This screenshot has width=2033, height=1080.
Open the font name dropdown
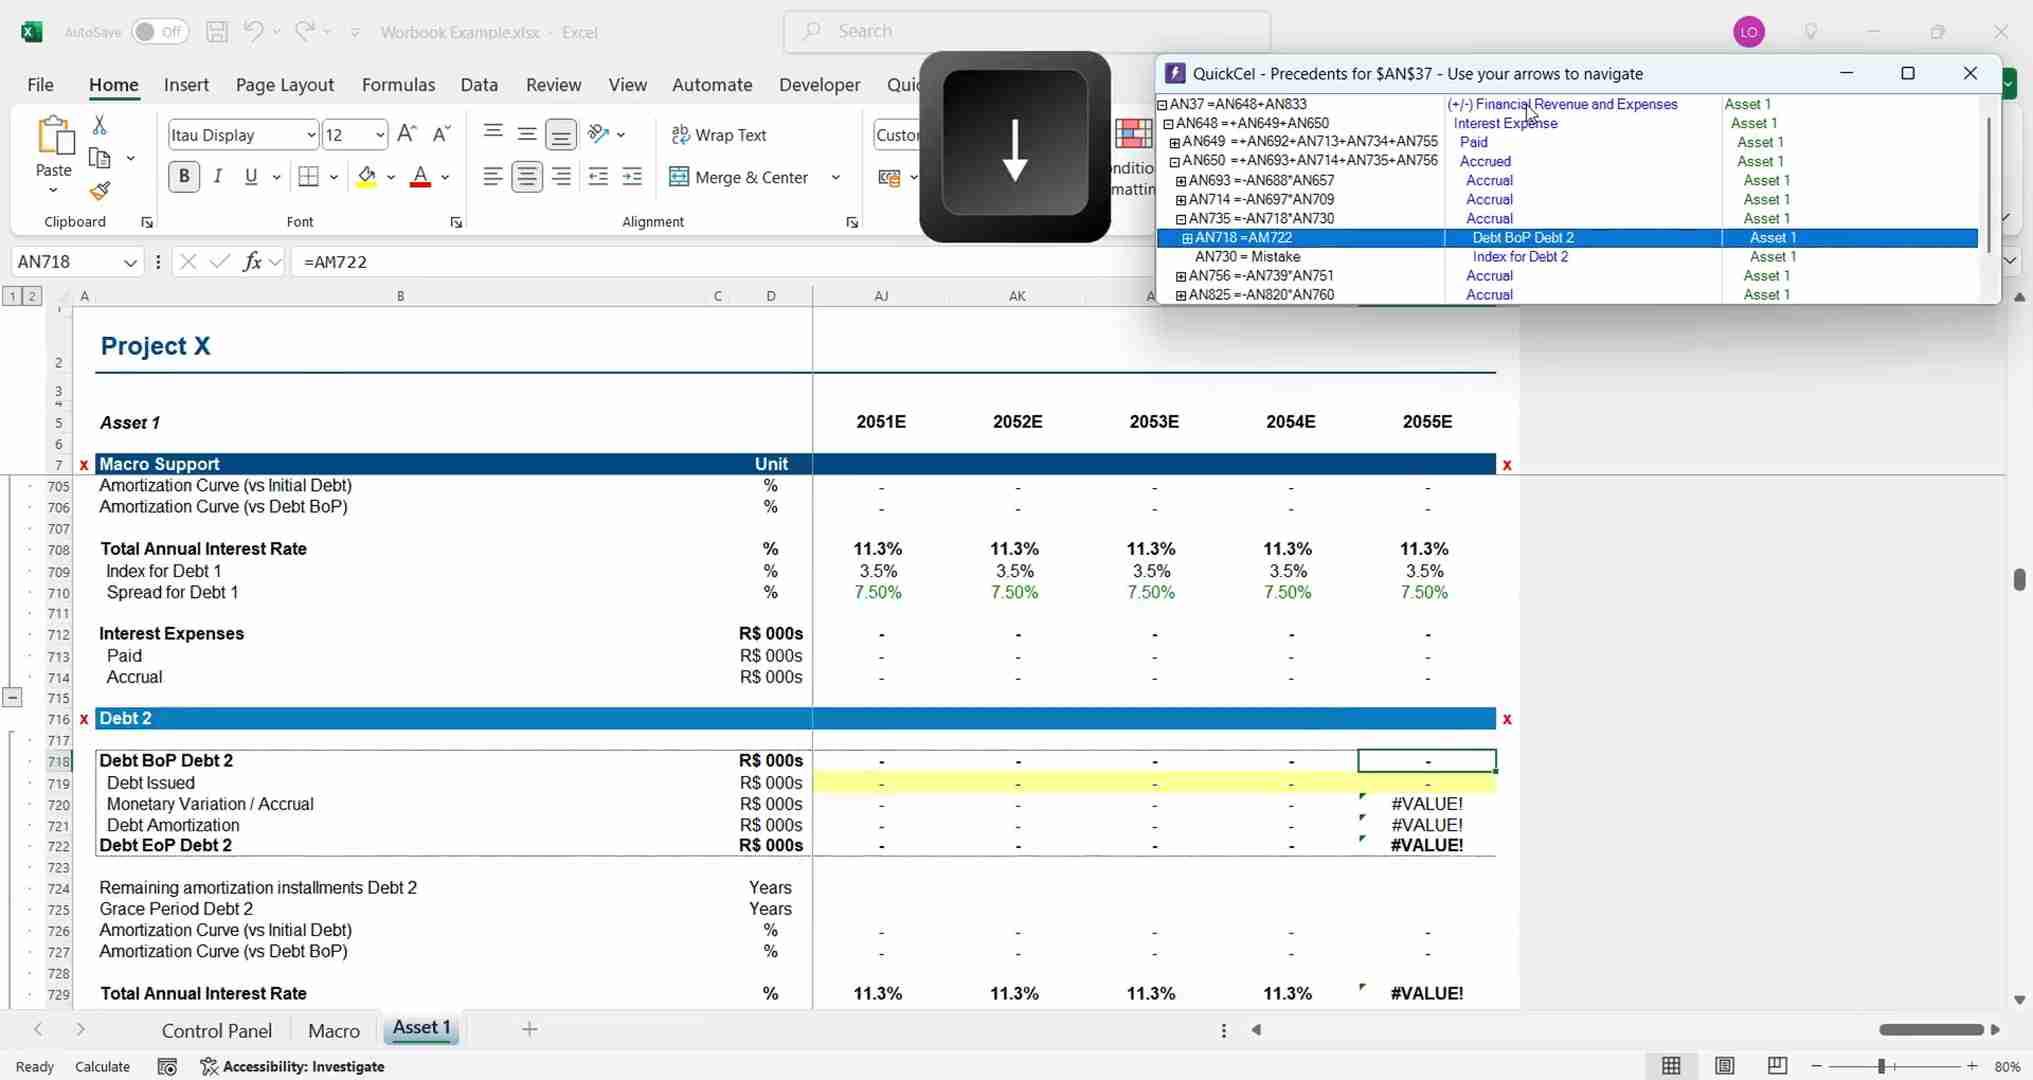click(x=311, y=135)
